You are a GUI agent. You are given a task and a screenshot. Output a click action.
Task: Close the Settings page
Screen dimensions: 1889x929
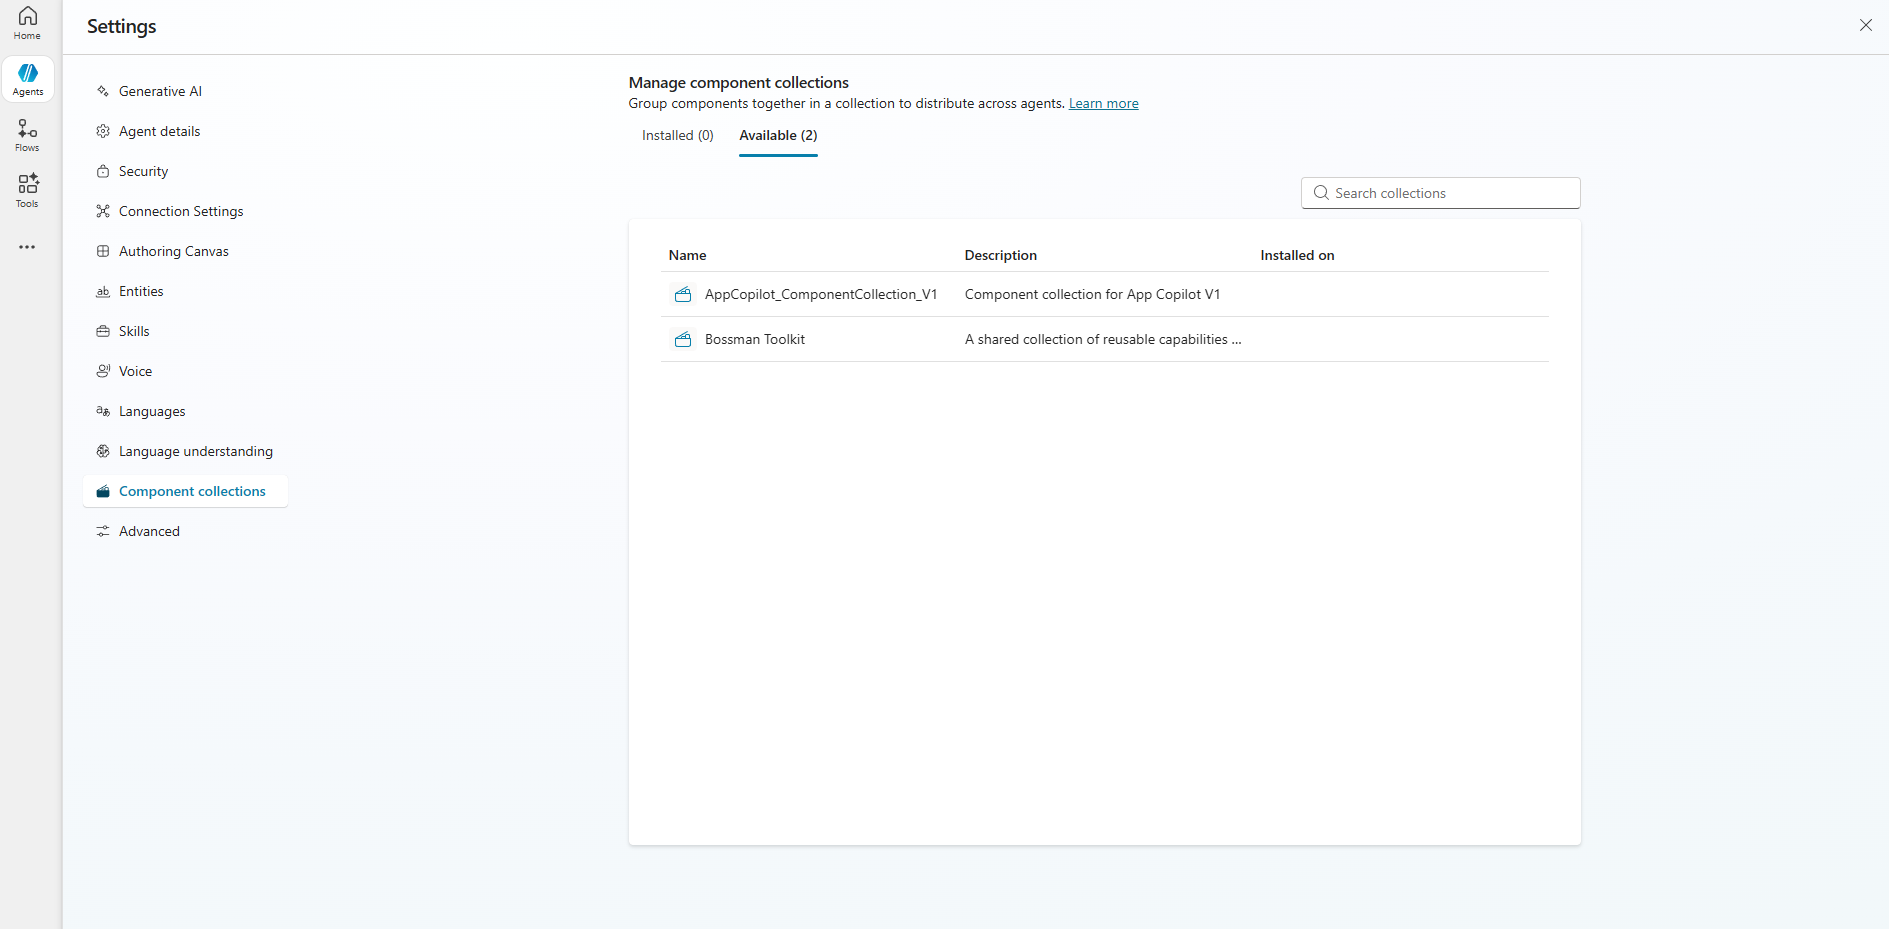click(1865, 25)
